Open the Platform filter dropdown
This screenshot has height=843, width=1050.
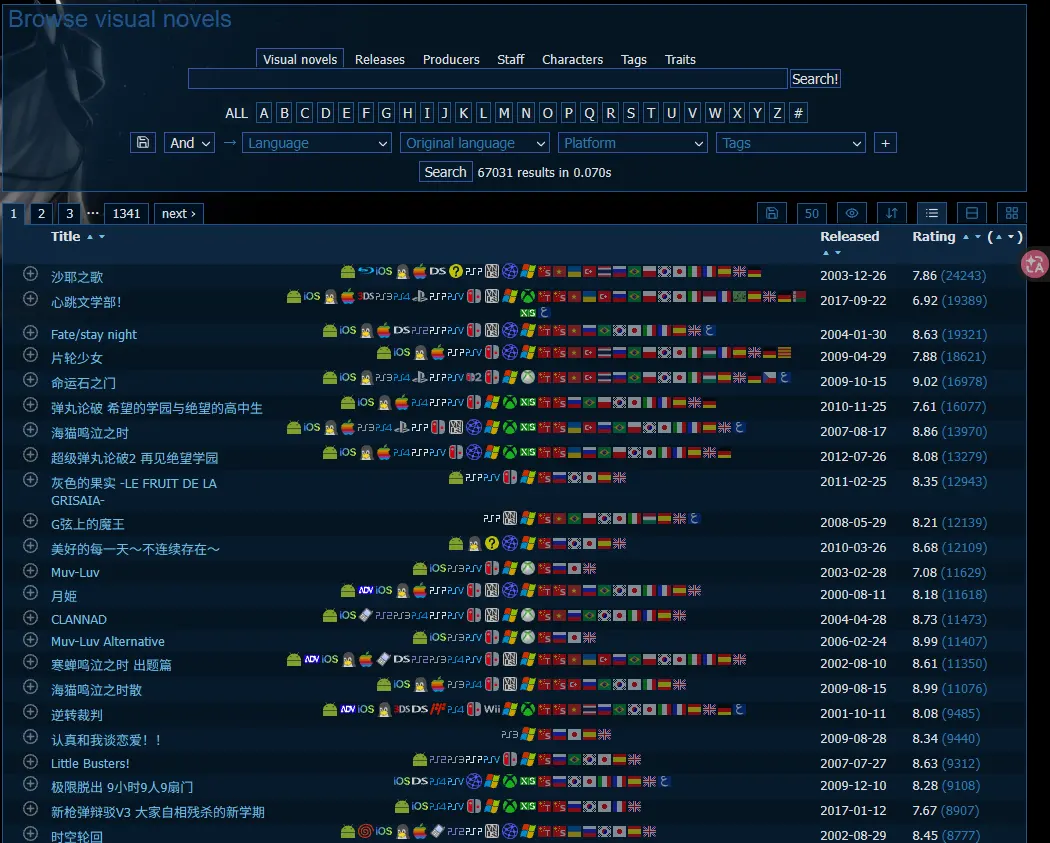pos(633,143)
